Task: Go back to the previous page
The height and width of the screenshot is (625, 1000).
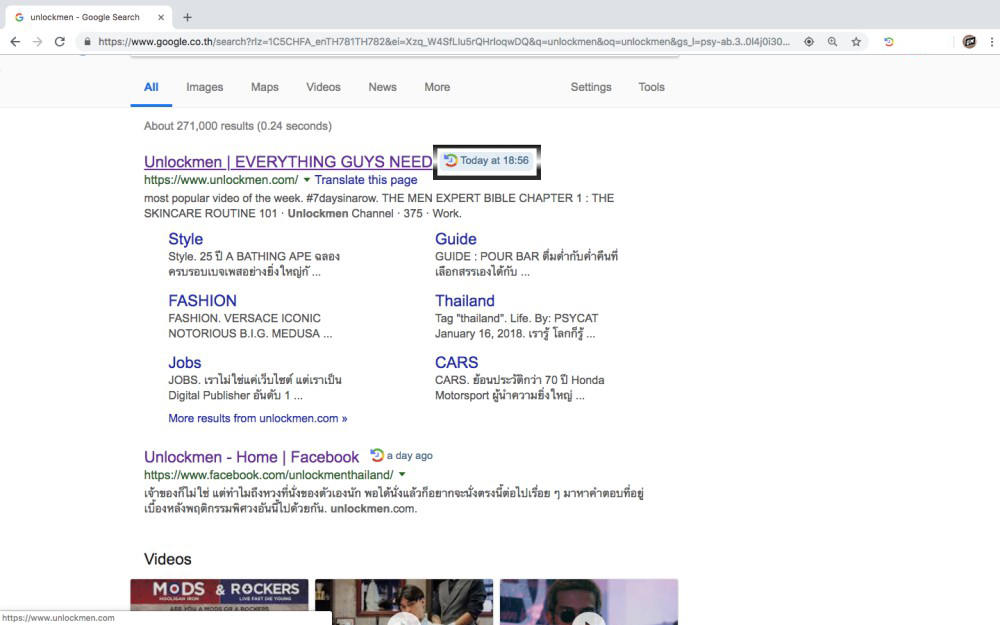Action: click(x=15, y=42)
